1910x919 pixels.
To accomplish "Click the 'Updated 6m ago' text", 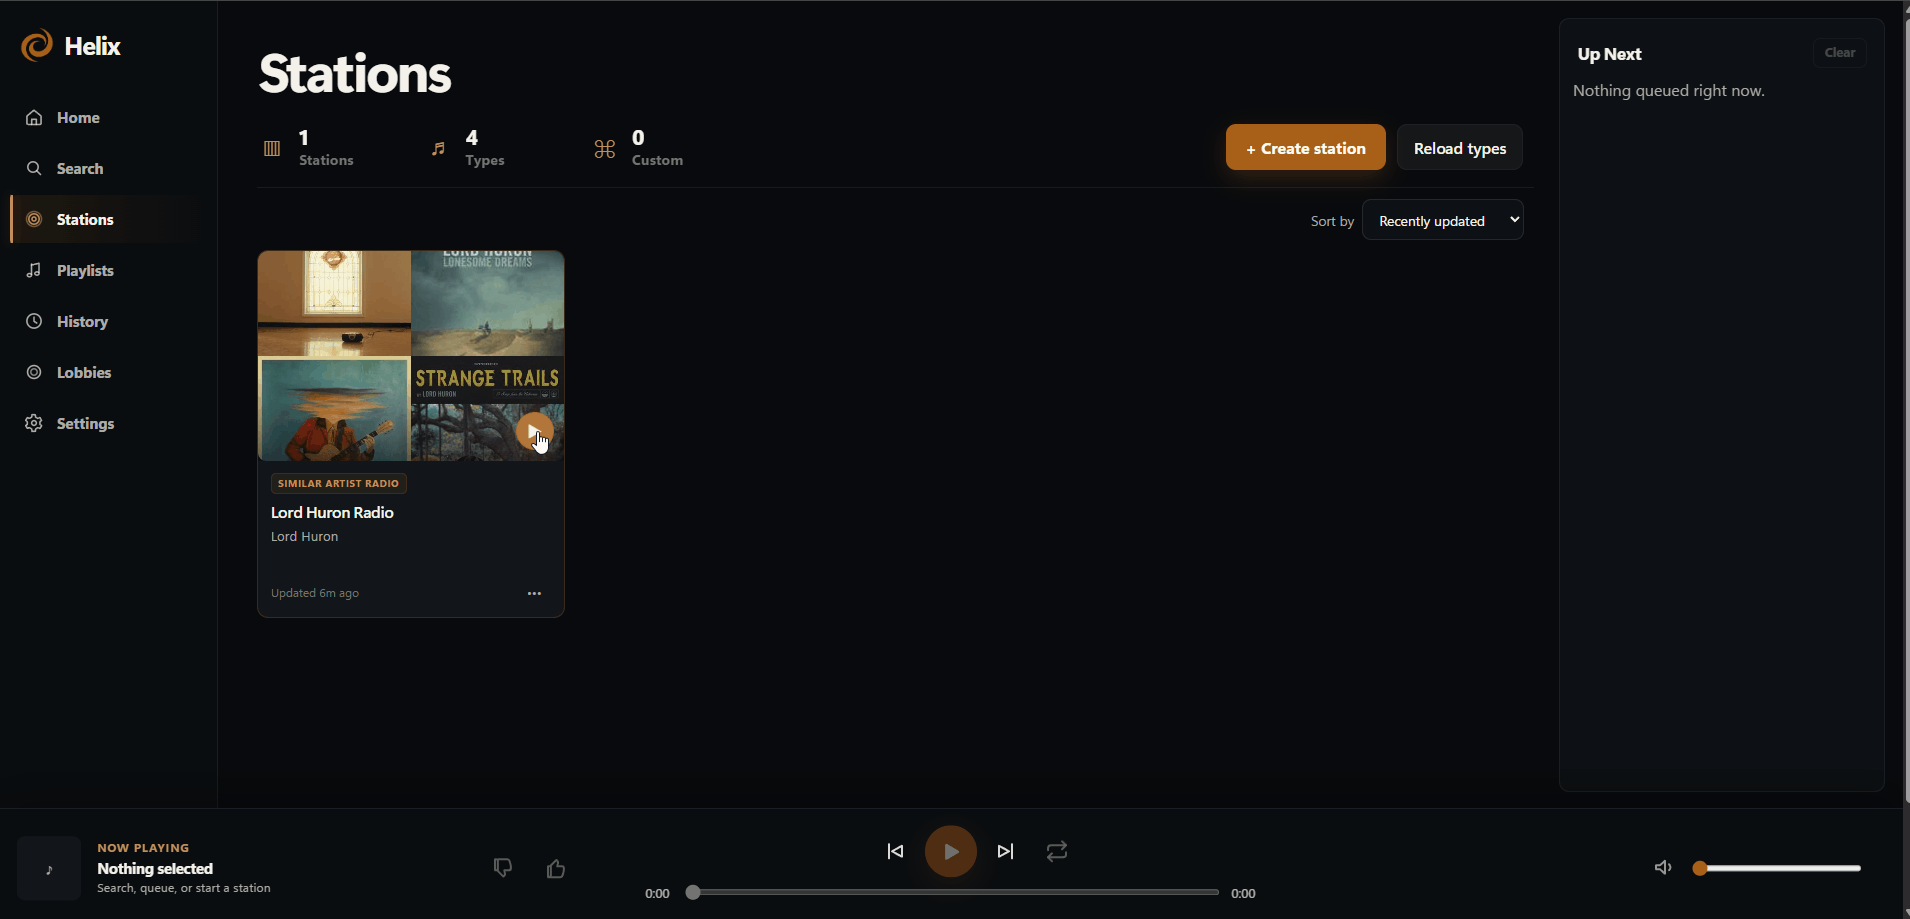I will (315, 593).
